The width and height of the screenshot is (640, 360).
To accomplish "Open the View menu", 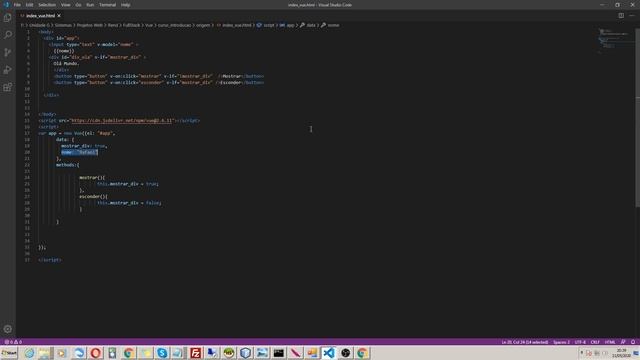I will coord(65,5).
